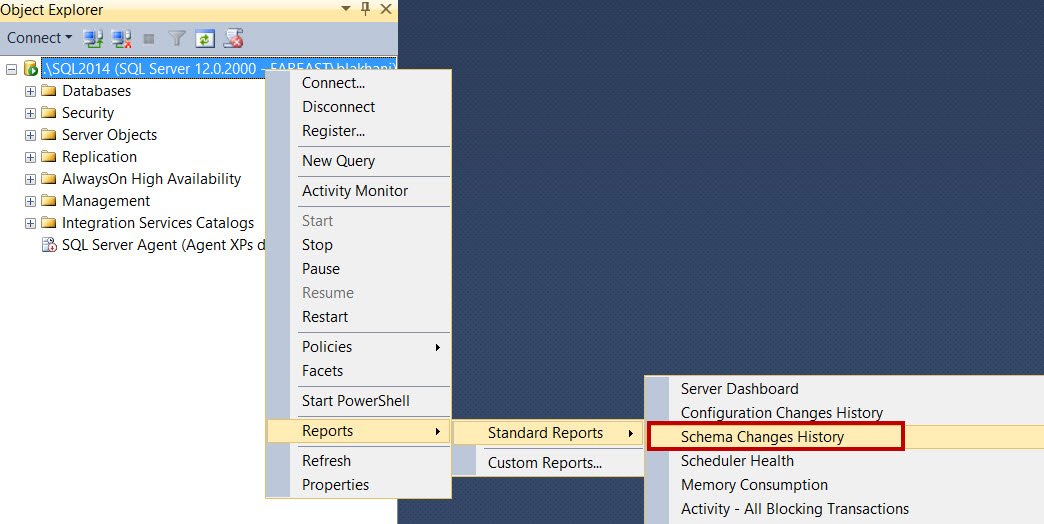1044x524 pixels.
Task: Click the server instance database icon
Action: tap(31, 68)
